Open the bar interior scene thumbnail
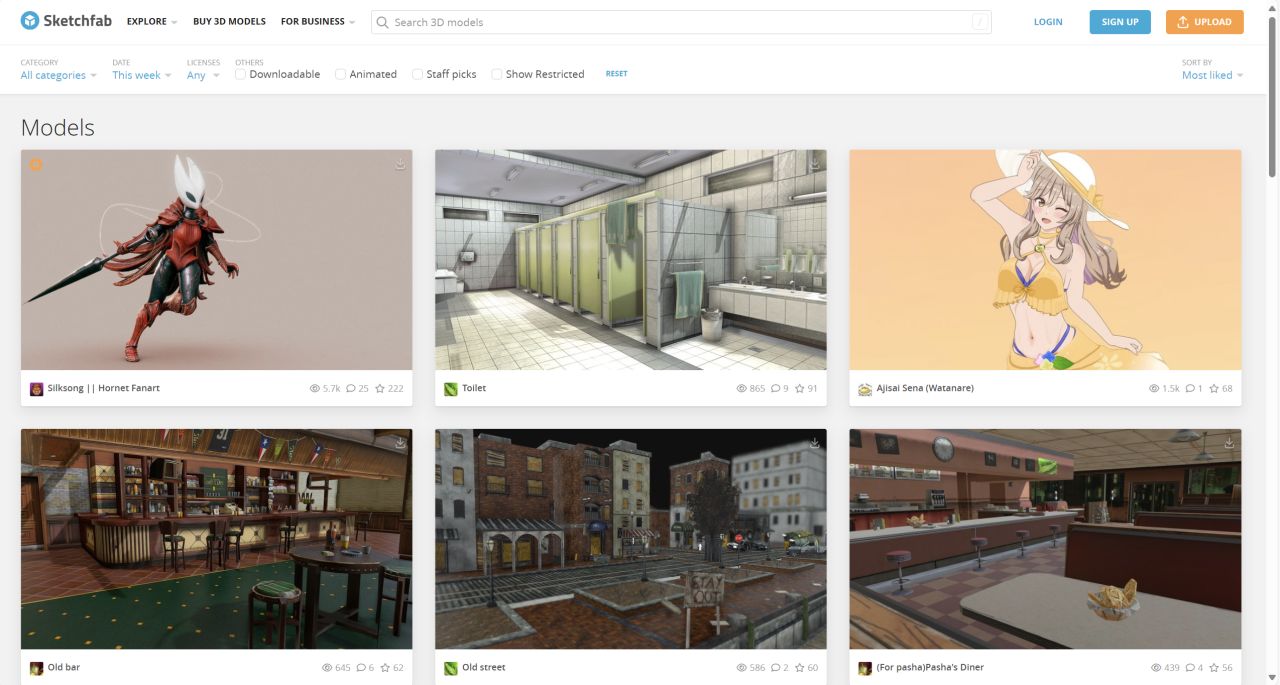This screenshot has height=685, width=1280. (x=217, y=539)
